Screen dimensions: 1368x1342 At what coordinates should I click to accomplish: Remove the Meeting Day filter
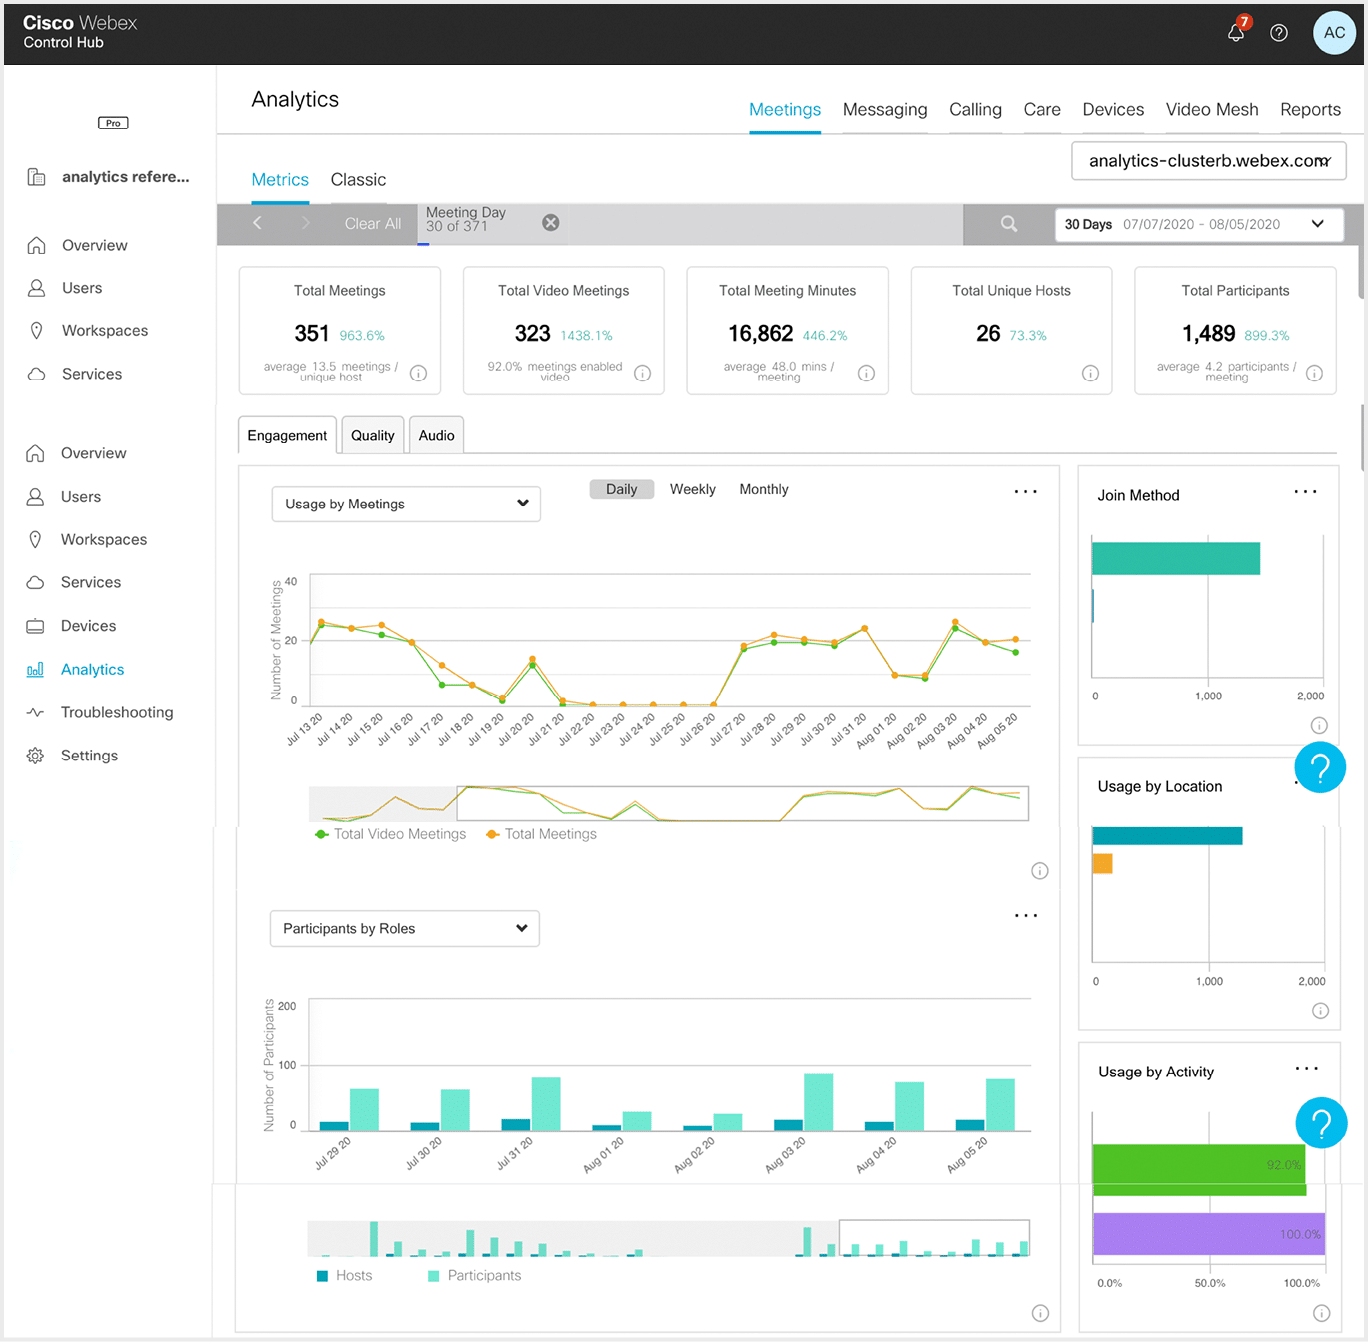tap(550, 222)
